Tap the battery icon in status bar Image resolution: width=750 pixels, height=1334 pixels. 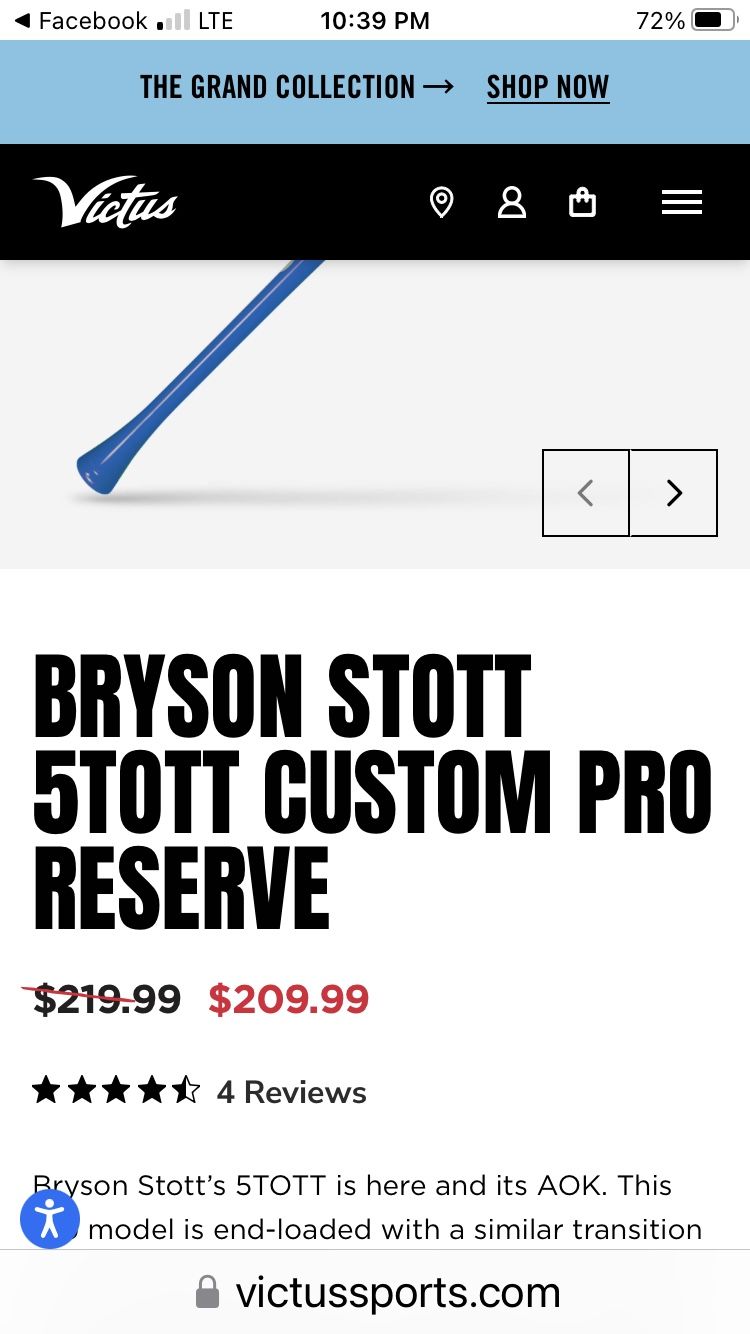coord(713,21)
